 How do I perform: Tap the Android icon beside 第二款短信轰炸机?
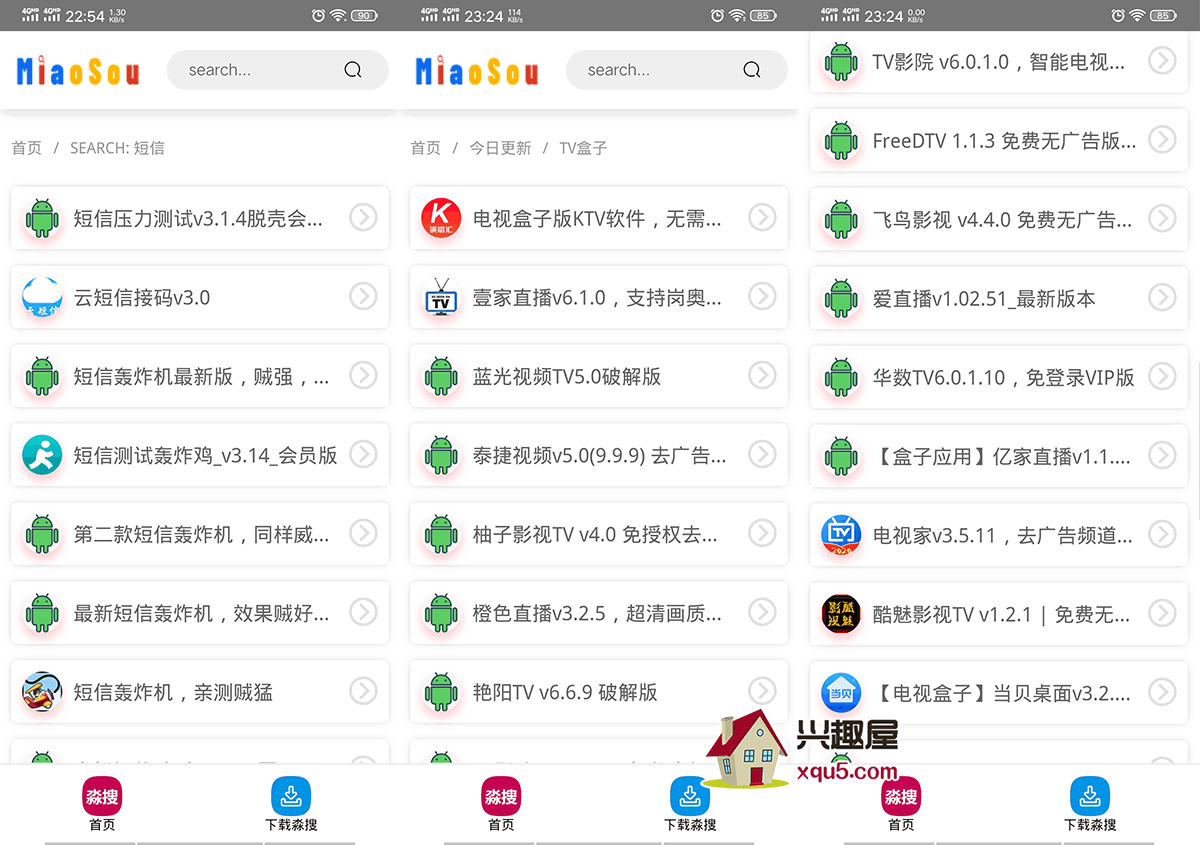click(42, 534)
